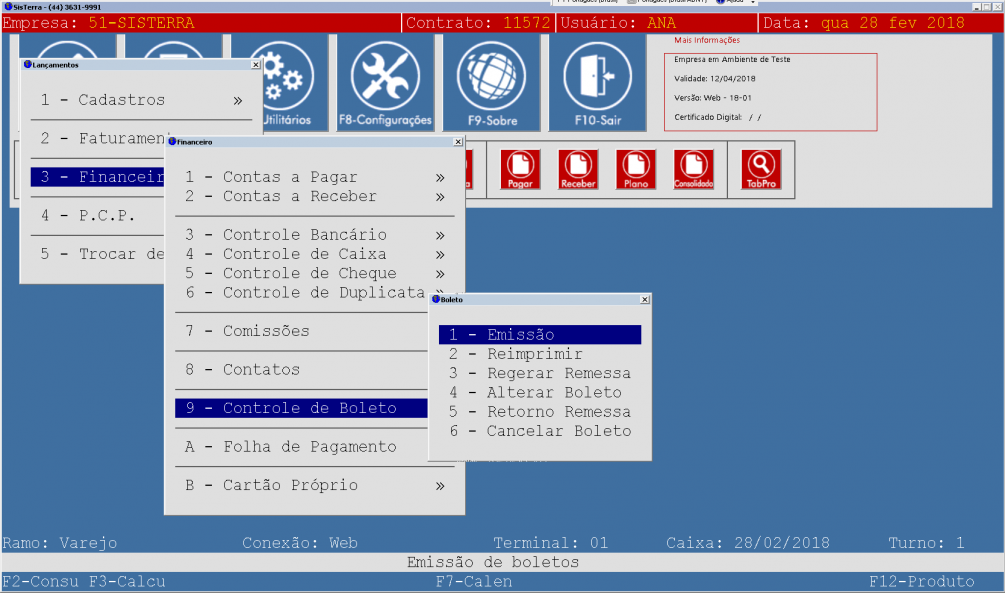
Task: Click the F10-Sair exit door icon
Action: pyautogui.click(x=597, y=82)
